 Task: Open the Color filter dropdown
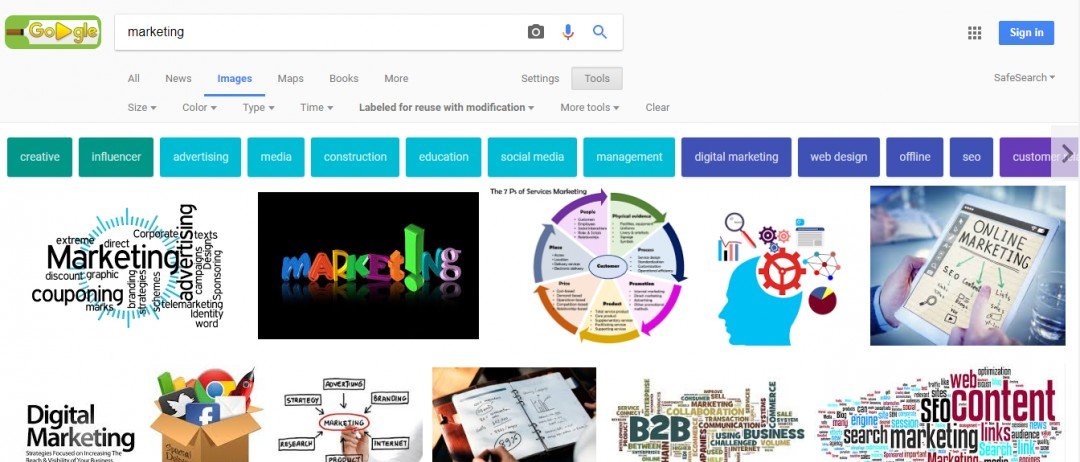tap(199, 107)
